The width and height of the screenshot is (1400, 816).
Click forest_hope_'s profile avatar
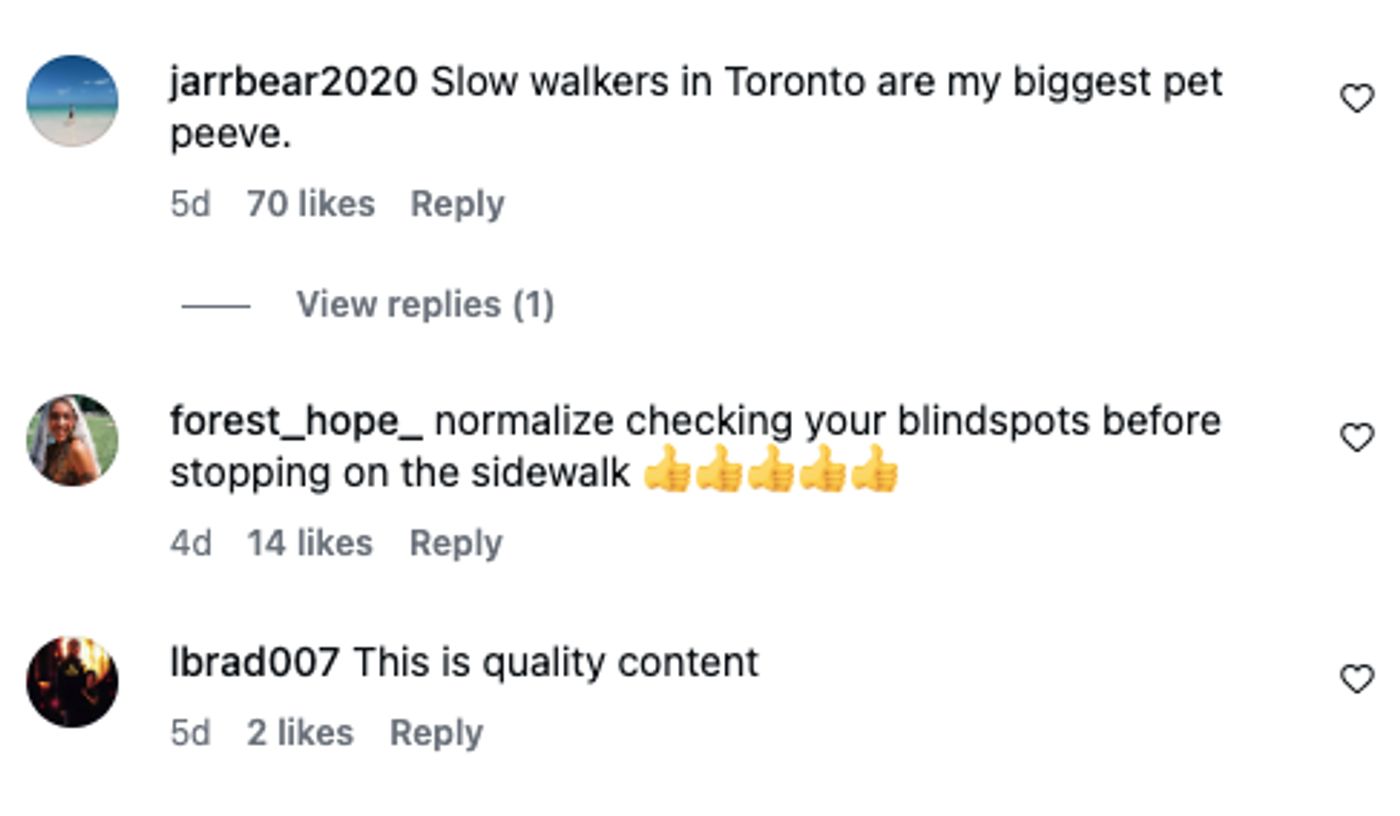72,440
